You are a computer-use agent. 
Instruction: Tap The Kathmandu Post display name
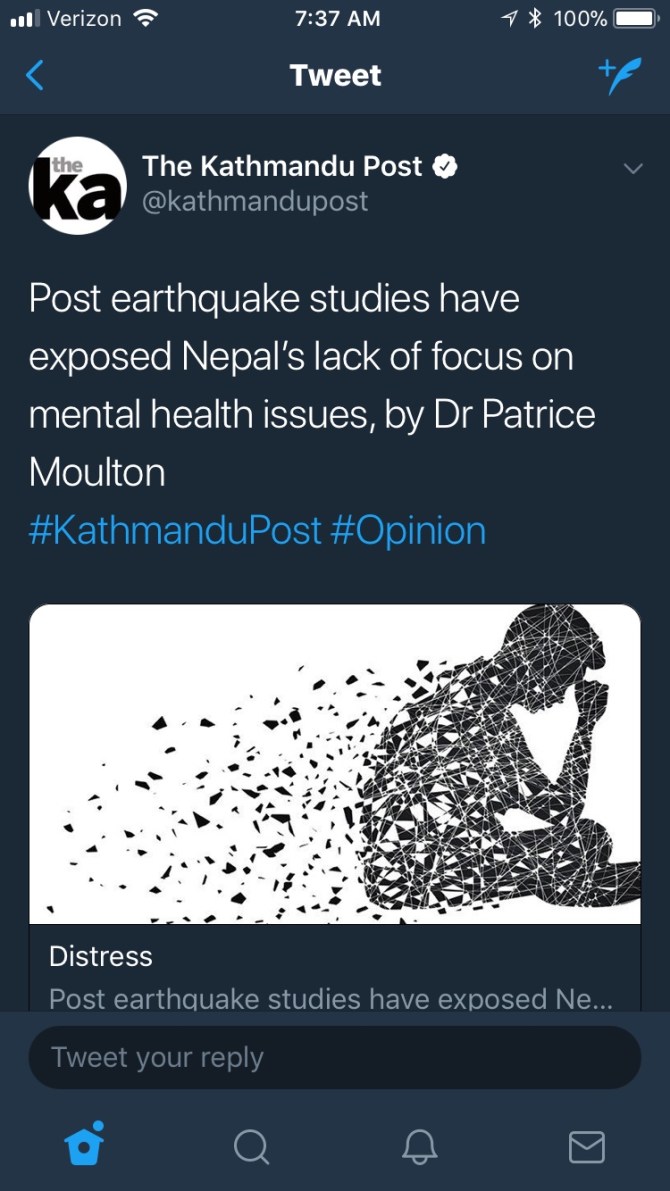pos(282,167)
